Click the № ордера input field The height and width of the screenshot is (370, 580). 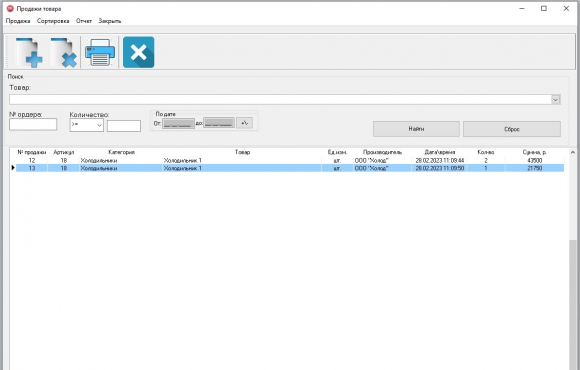coord(33,124)
